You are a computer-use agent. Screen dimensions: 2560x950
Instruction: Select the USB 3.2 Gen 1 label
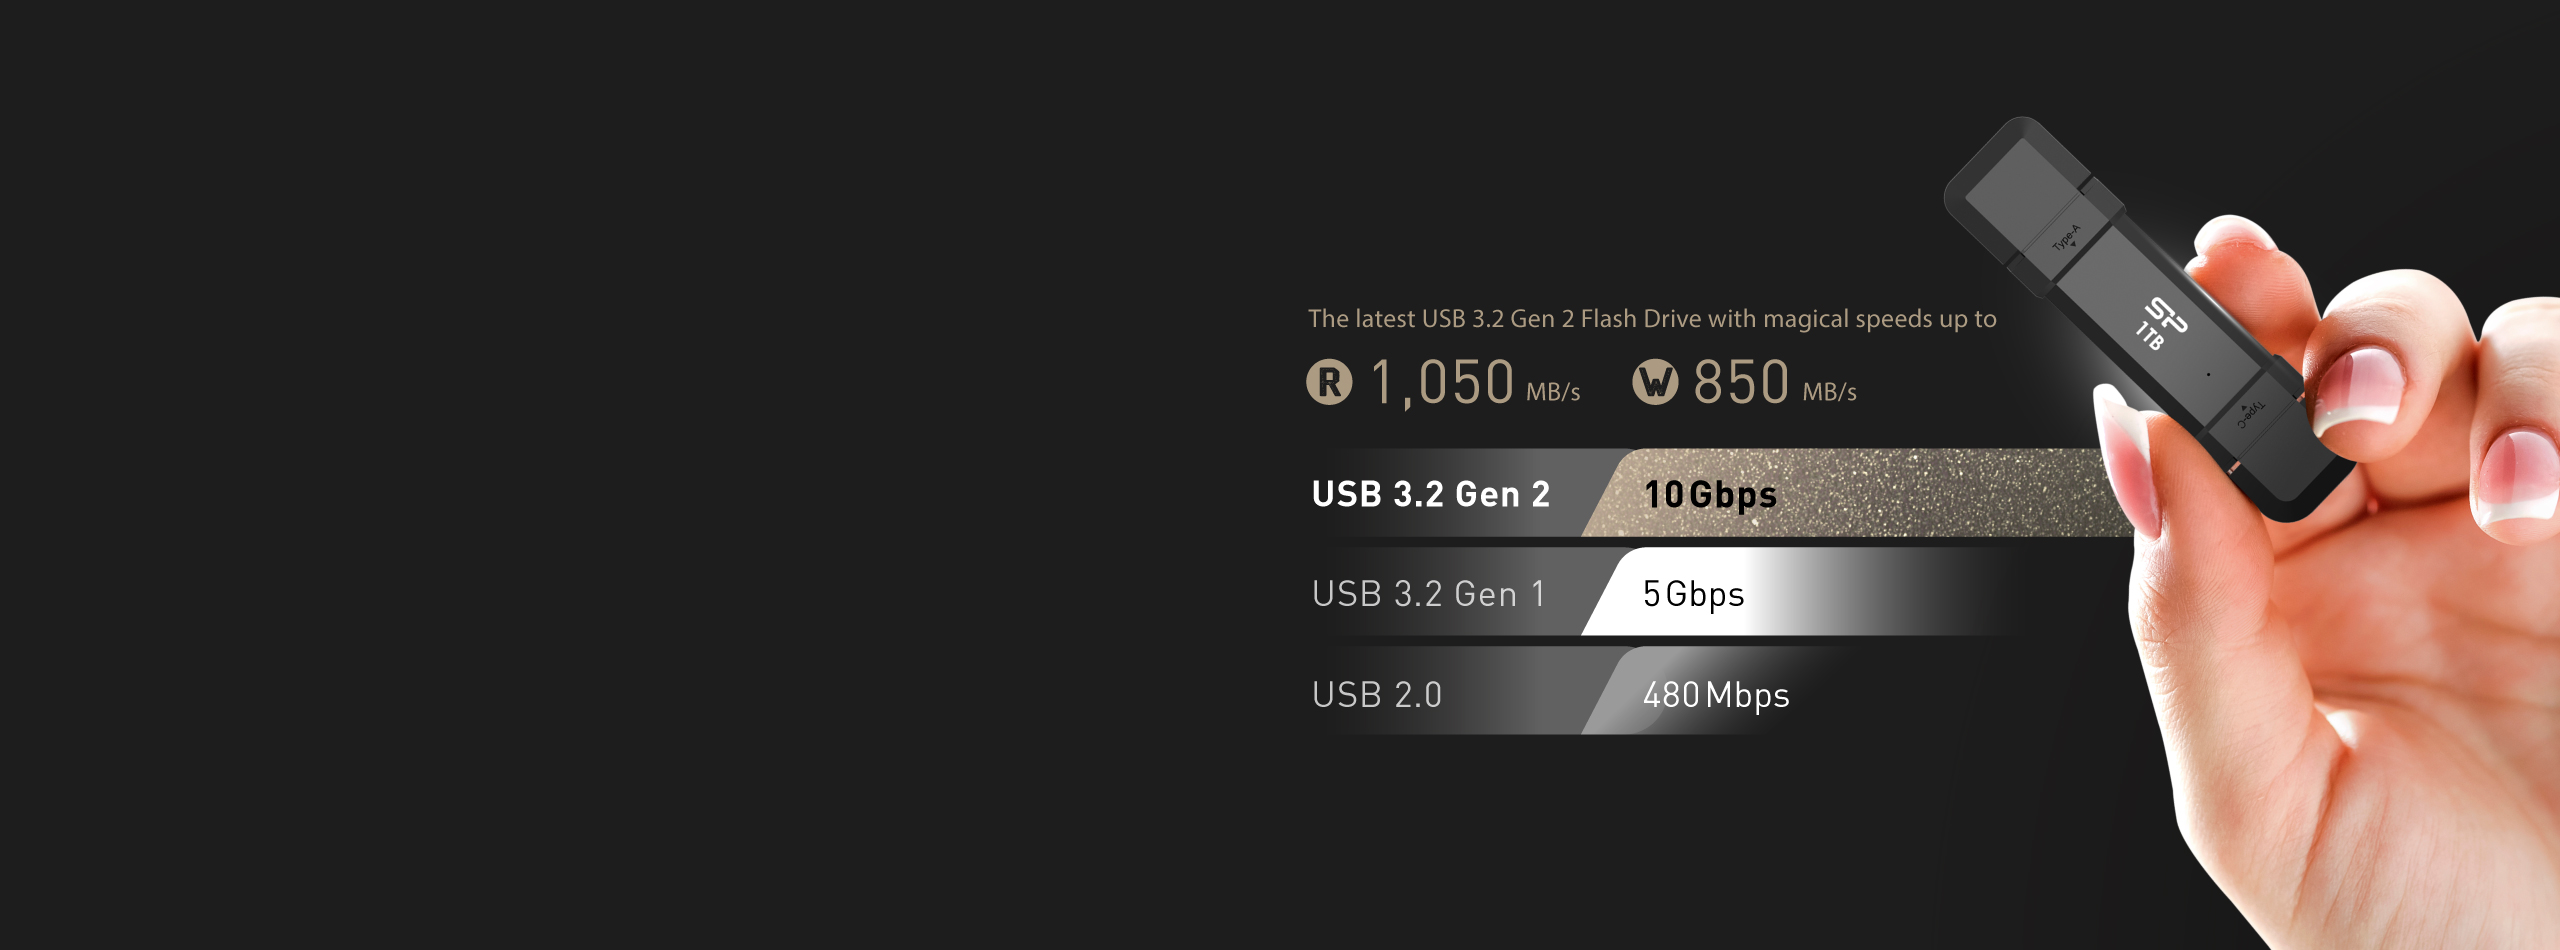tap(1429, 594)
